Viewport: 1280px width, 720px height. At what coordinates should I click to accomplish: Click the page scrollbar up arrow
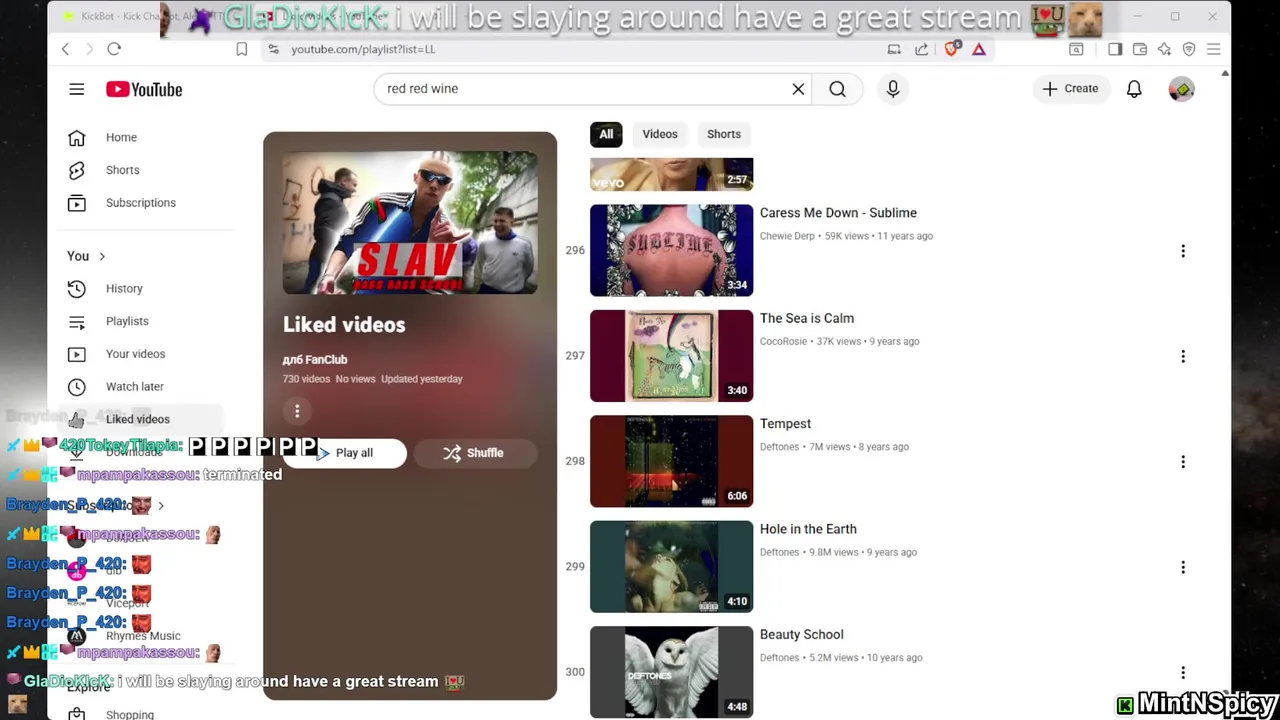point(1225,74)
